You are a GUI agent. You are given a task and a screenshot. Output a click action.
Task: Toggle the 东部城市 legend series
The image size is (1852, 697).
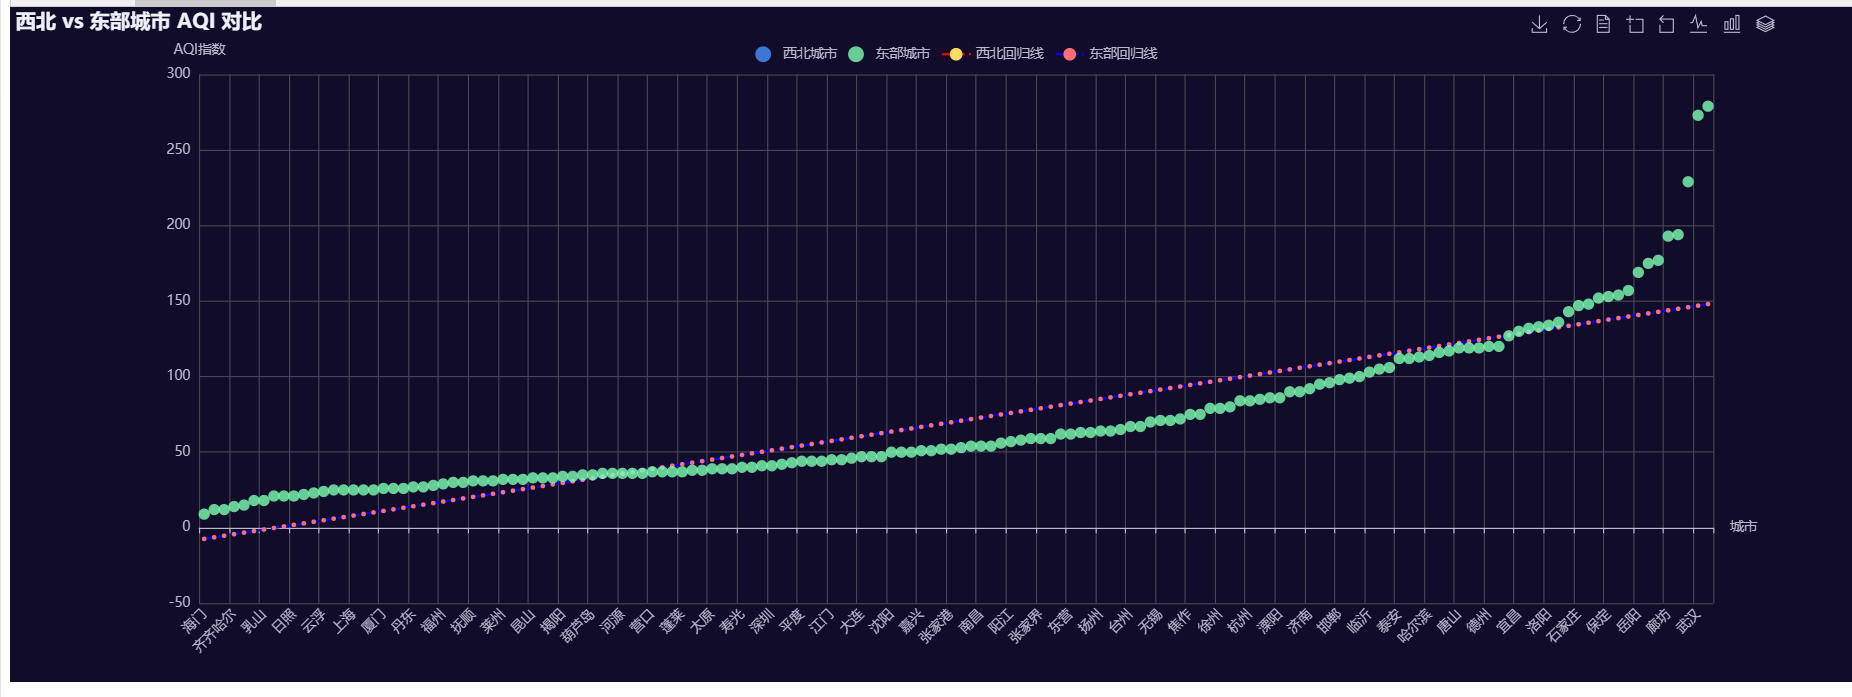click(889, 54)
